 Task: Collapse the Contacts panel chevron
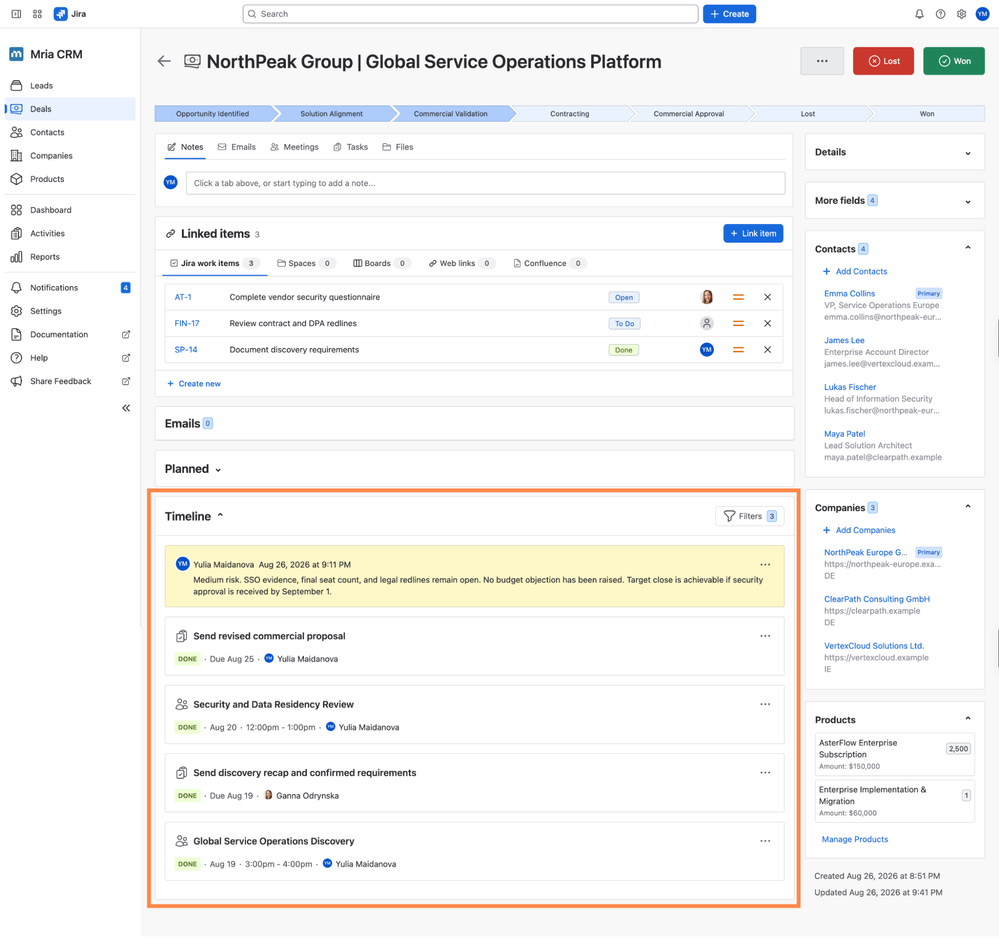pos(968,249)
